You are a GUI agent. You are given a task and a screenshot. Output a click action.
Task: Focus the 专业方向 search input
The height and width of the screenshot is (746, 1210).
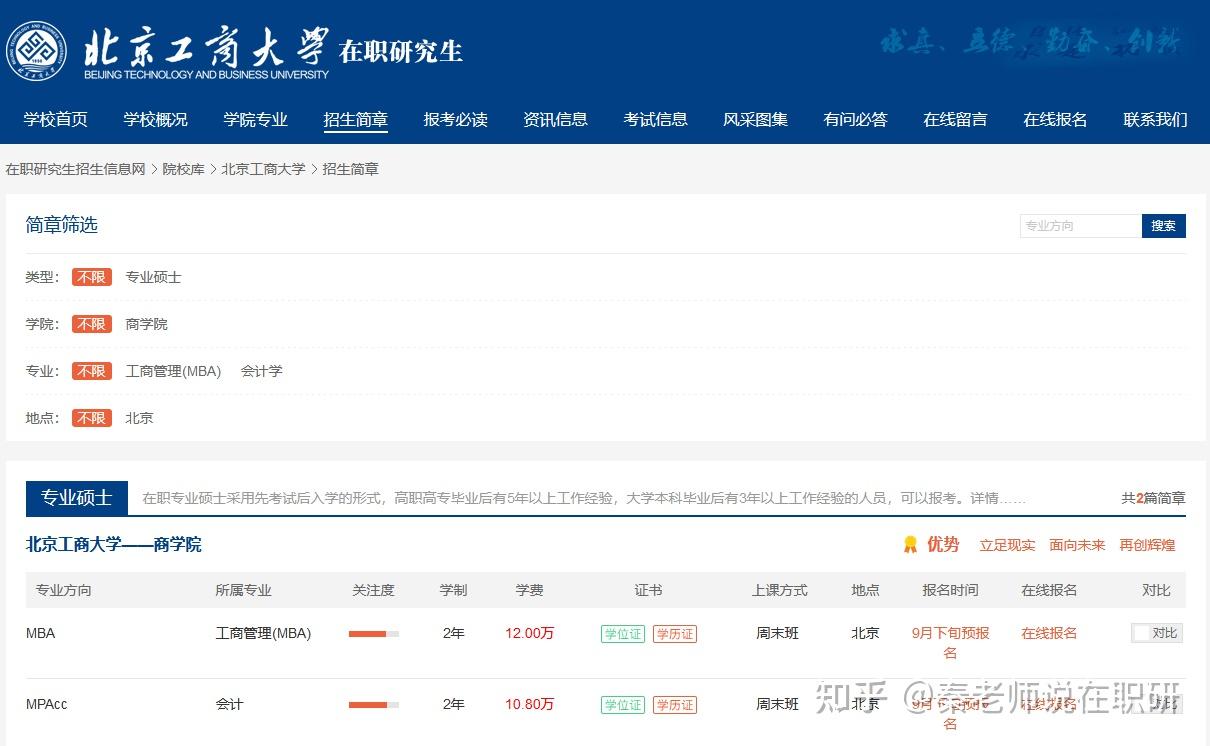1081,226
